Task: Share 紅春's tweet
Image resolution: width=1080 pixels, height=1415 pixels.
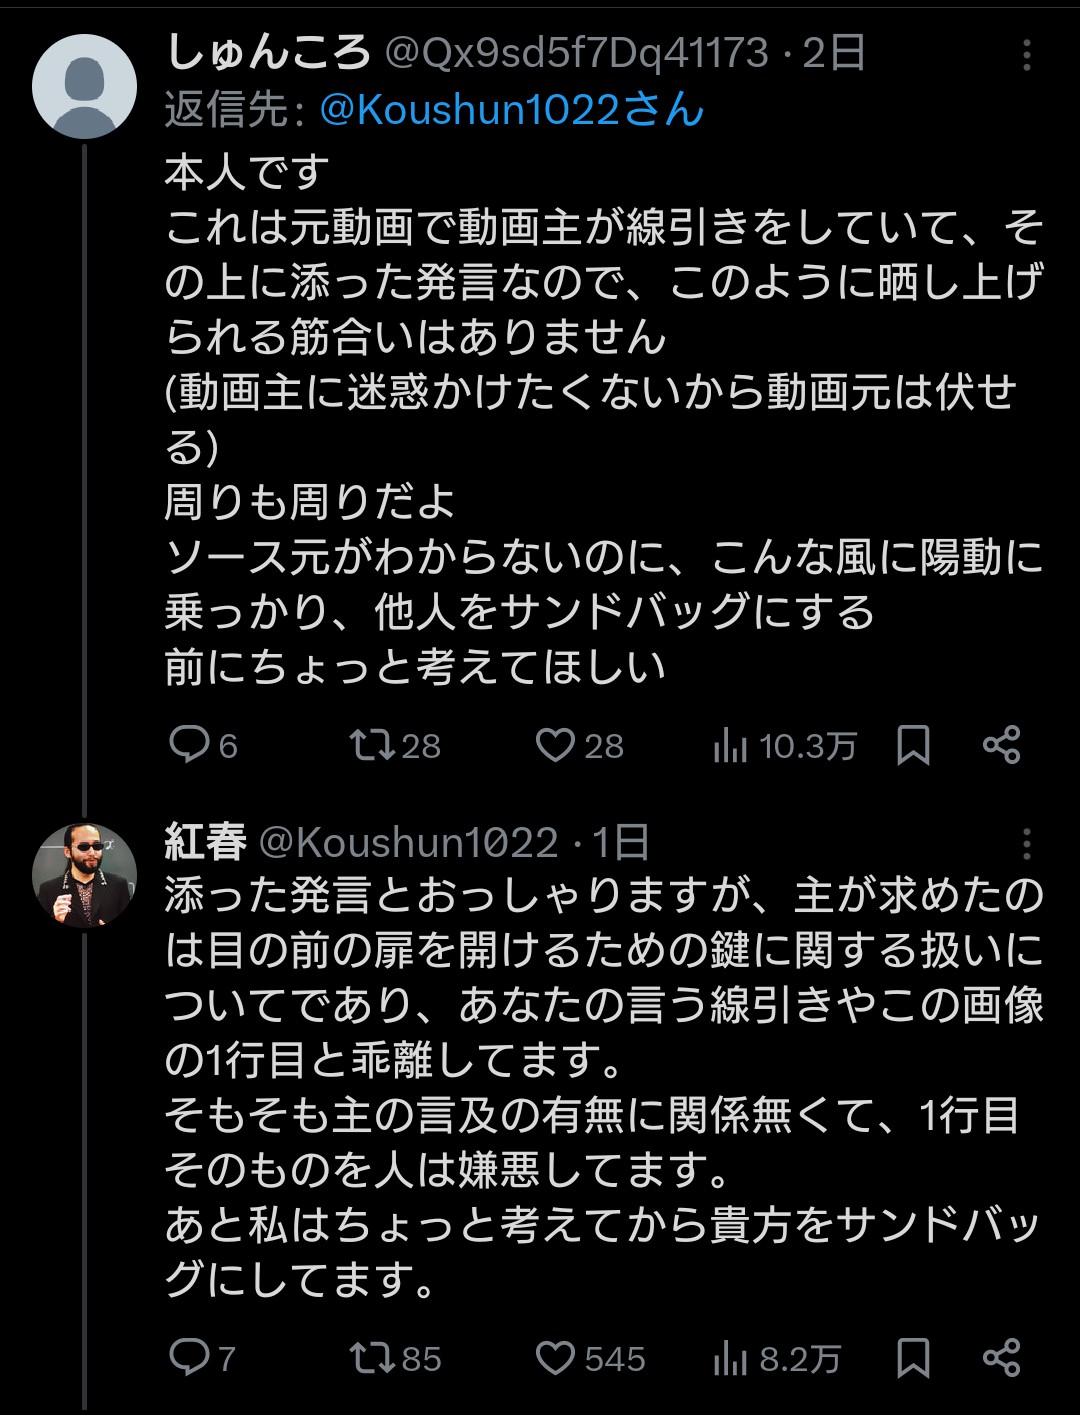Action: tap(1001, 1357)
